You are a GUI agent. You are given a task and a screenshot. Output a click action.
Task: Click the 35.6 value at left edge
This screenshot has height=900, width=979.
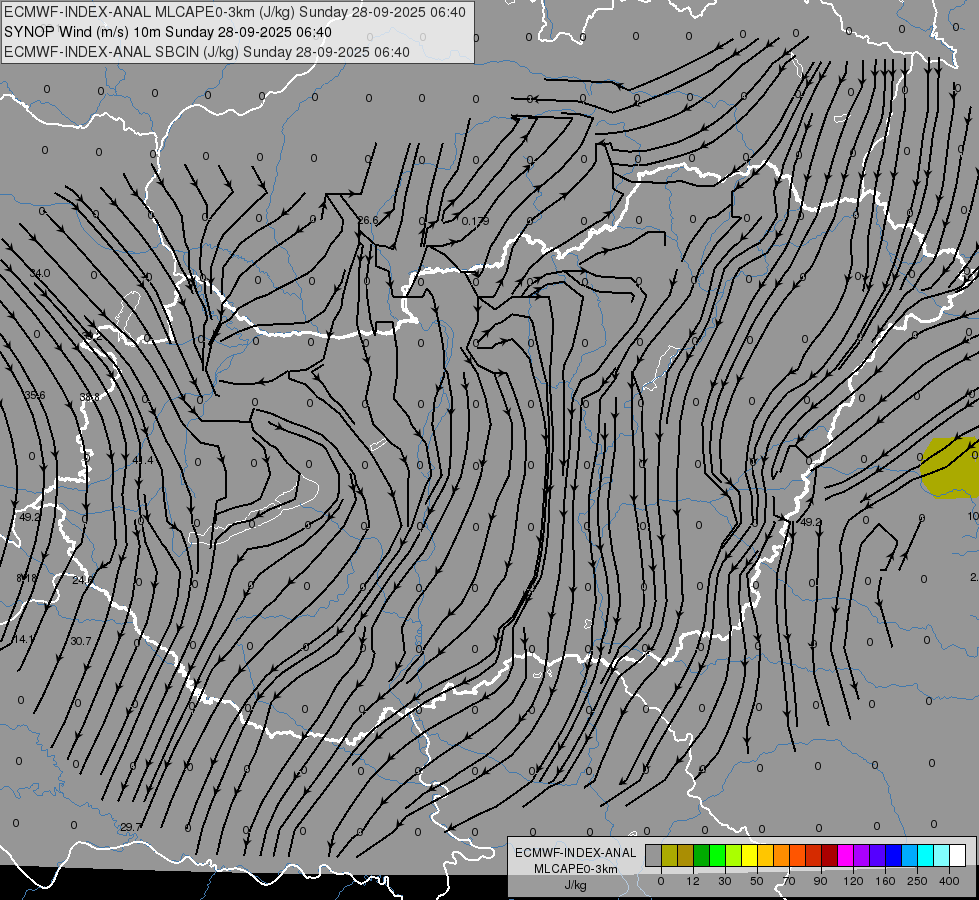pos(35,395)
